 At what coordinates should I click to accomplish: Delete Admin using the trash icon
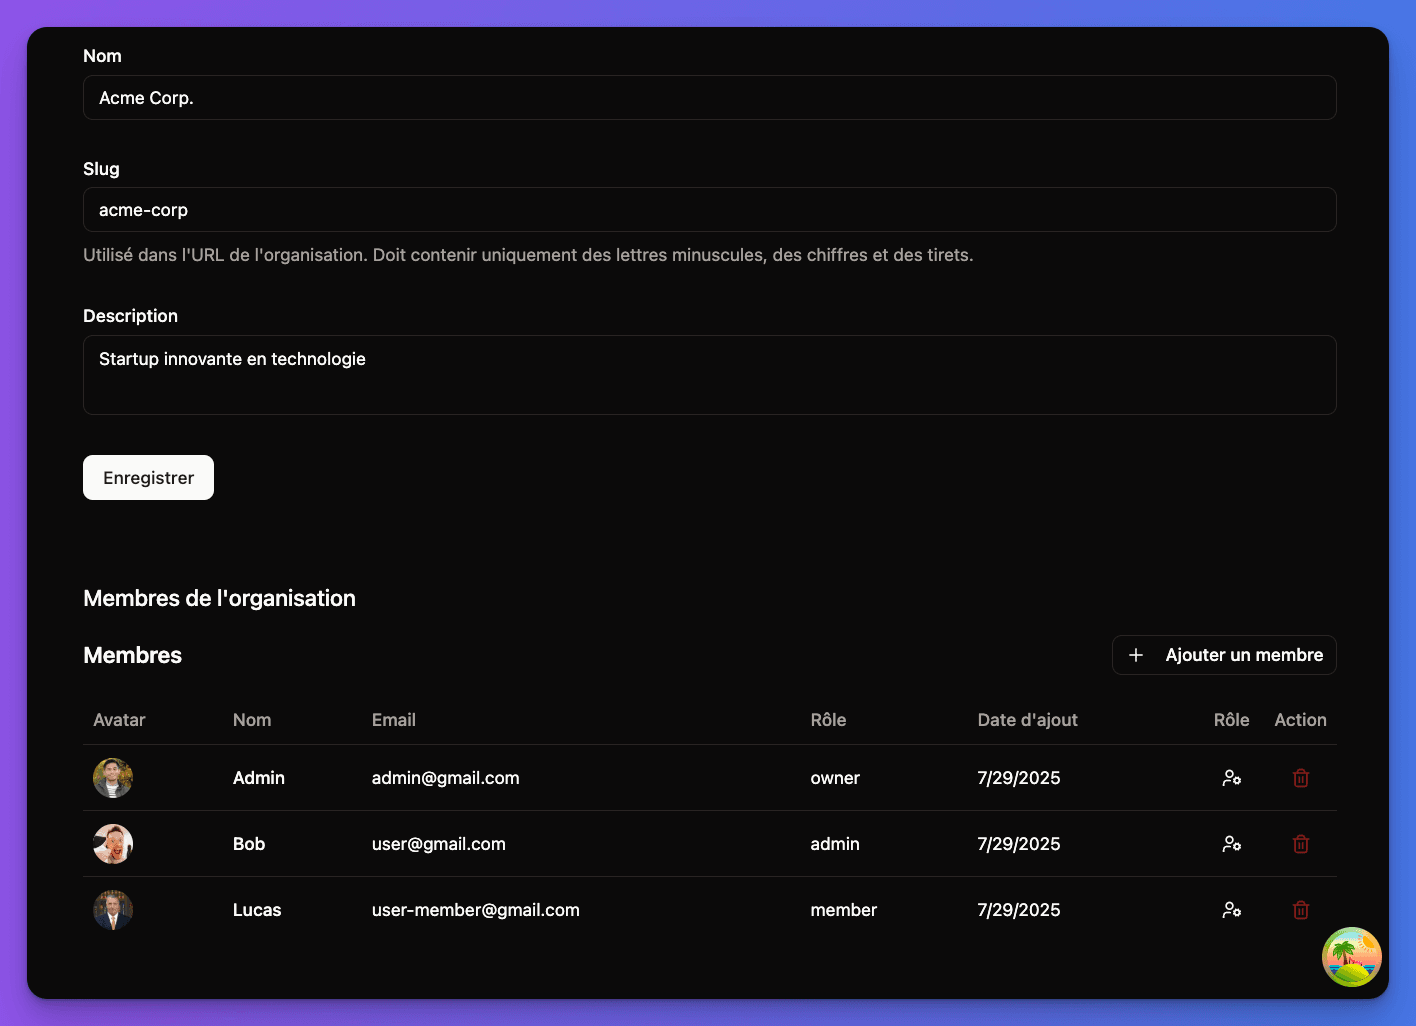[x=1300, y=777]
